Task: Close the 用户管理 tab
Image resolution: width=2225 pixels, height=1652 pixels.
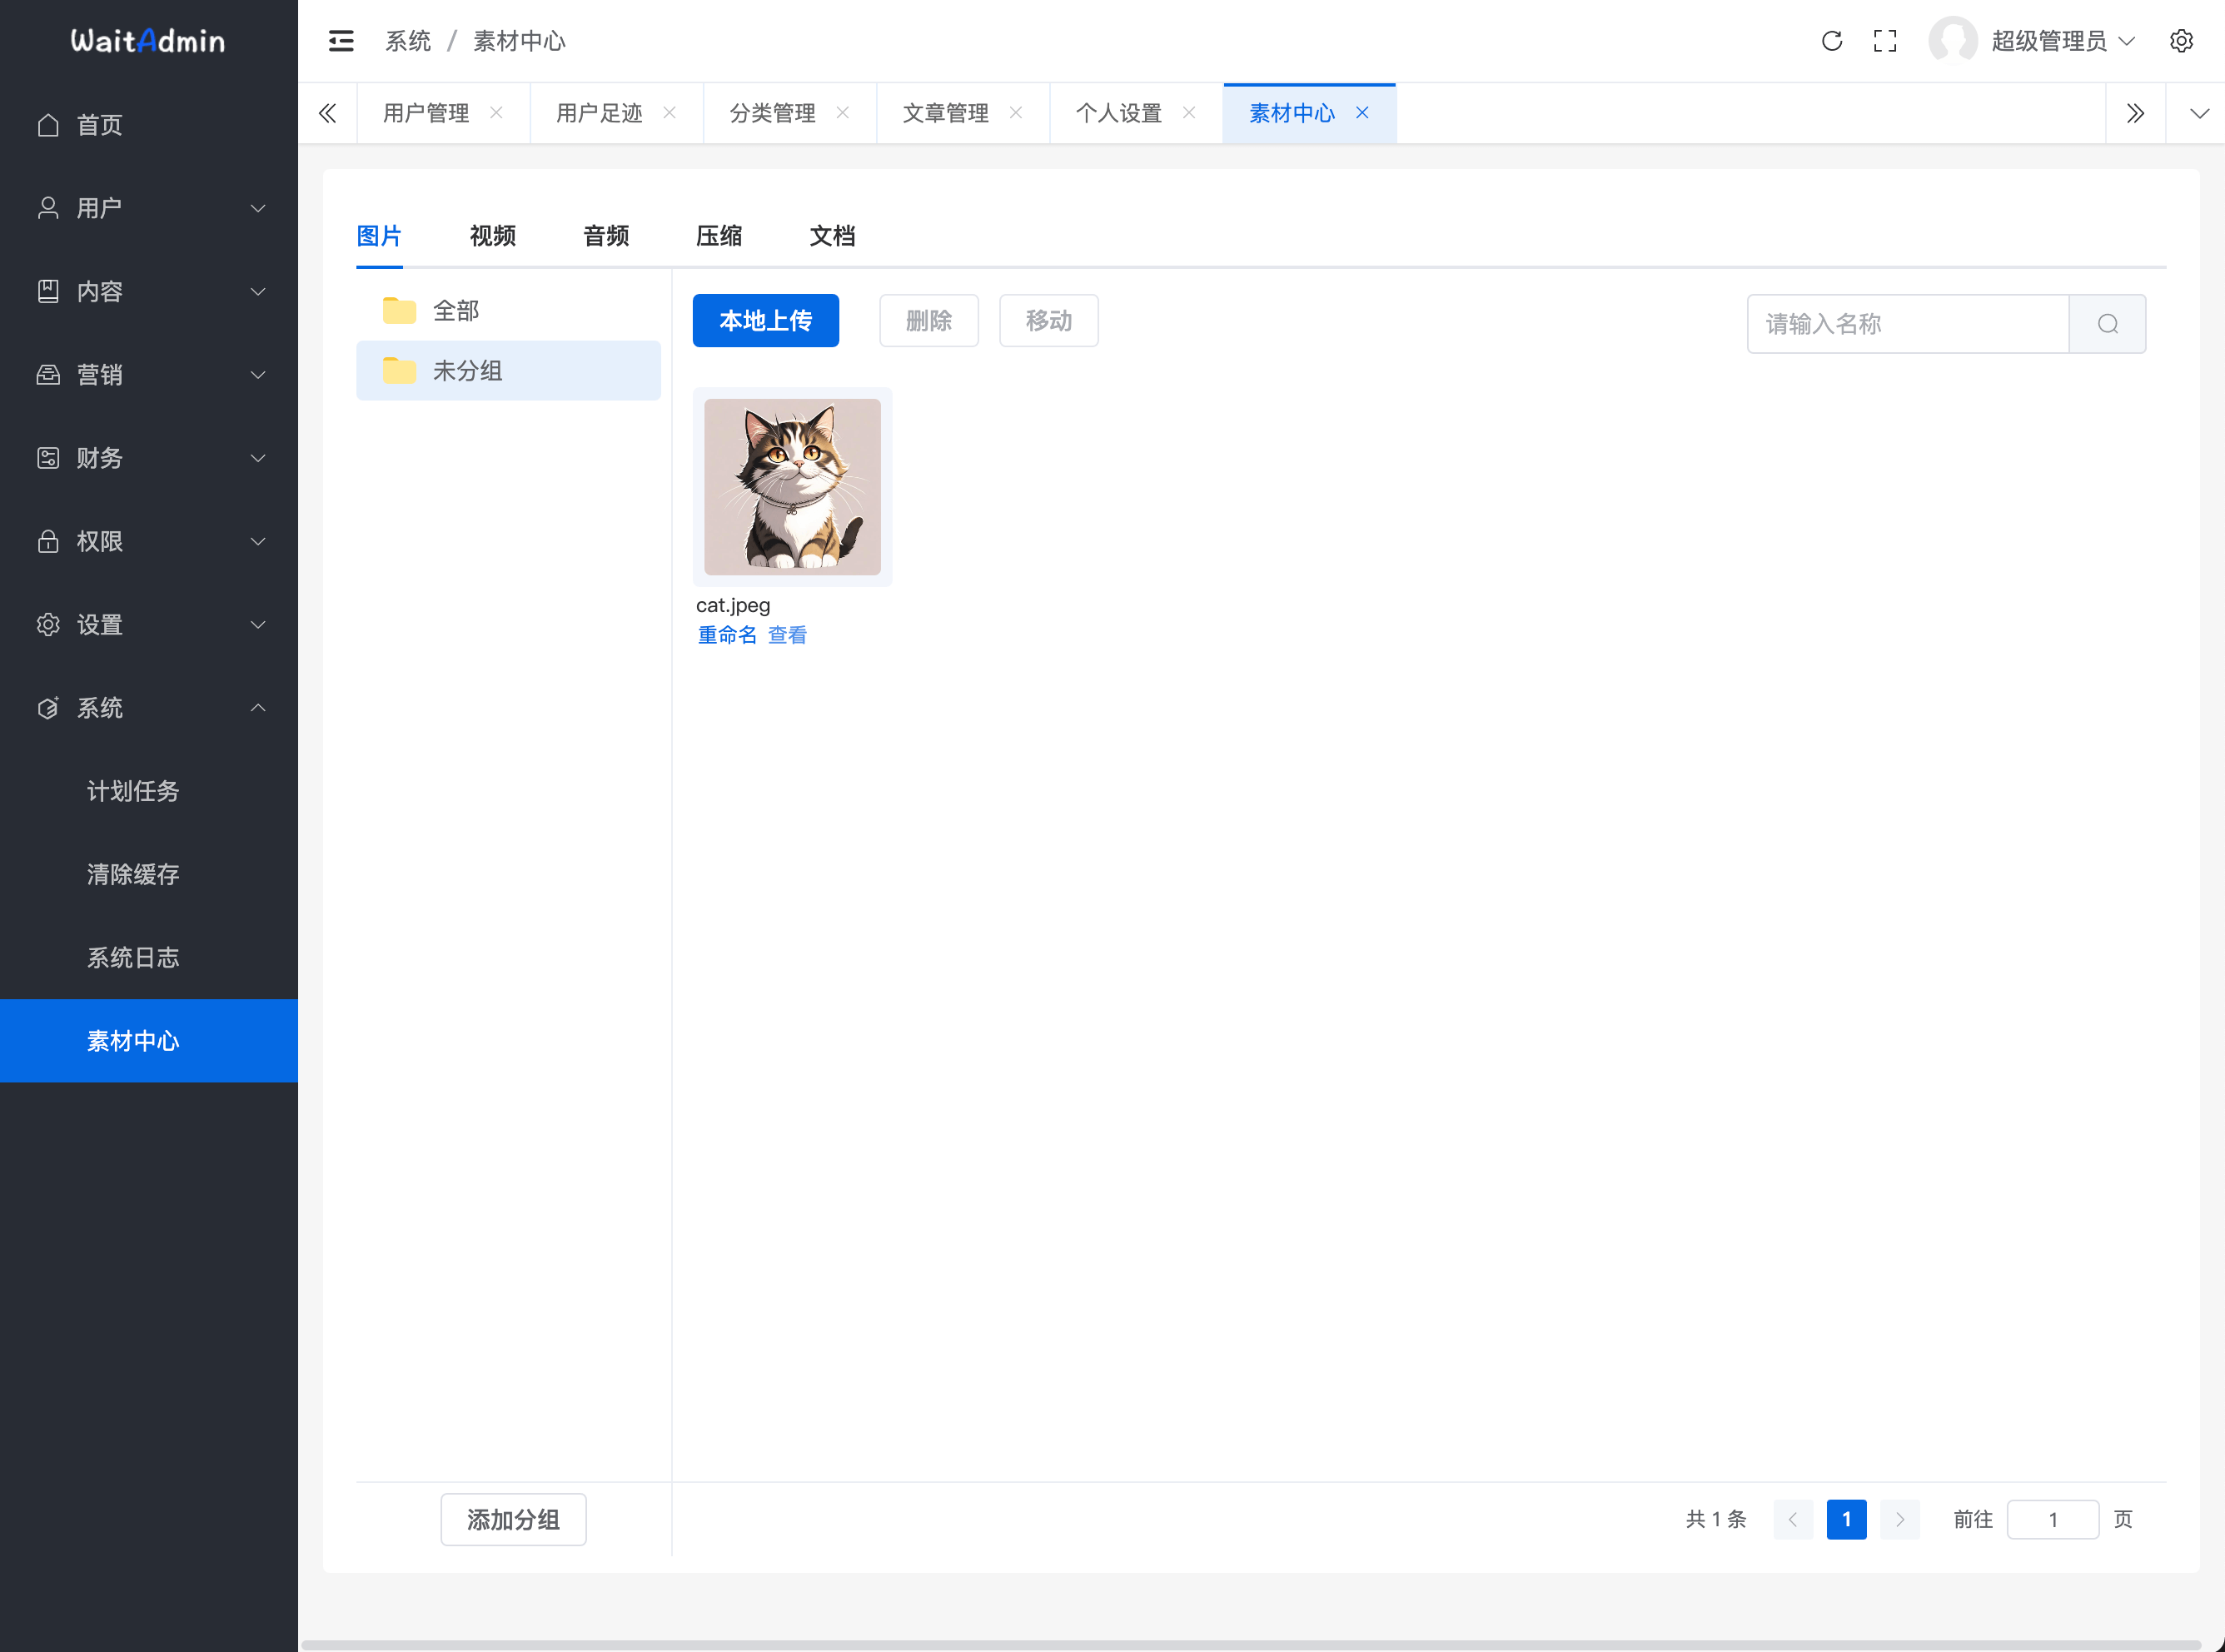Action: 496,113
